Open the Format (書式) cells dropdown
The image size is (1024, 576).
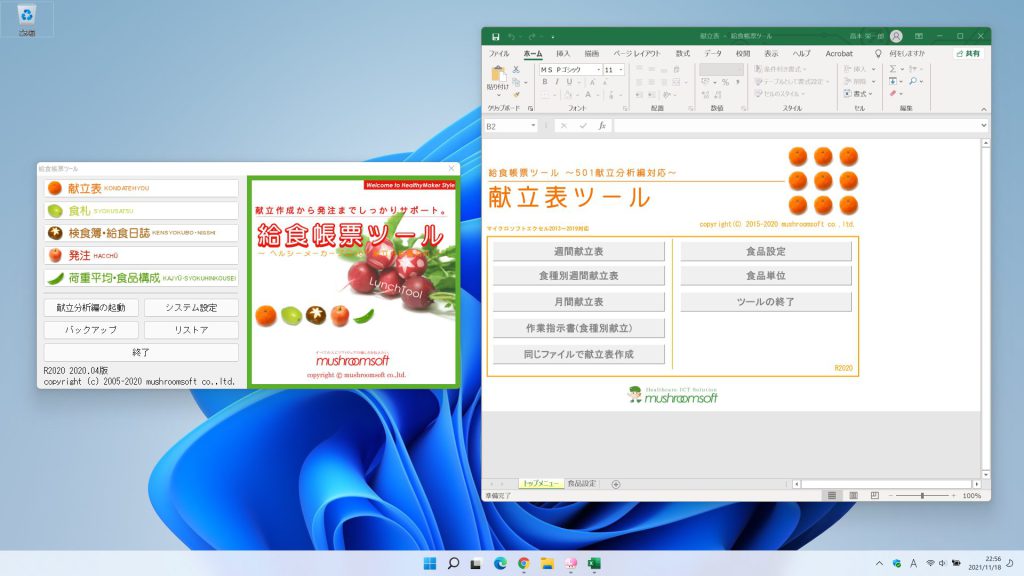[x=859, y=94]
